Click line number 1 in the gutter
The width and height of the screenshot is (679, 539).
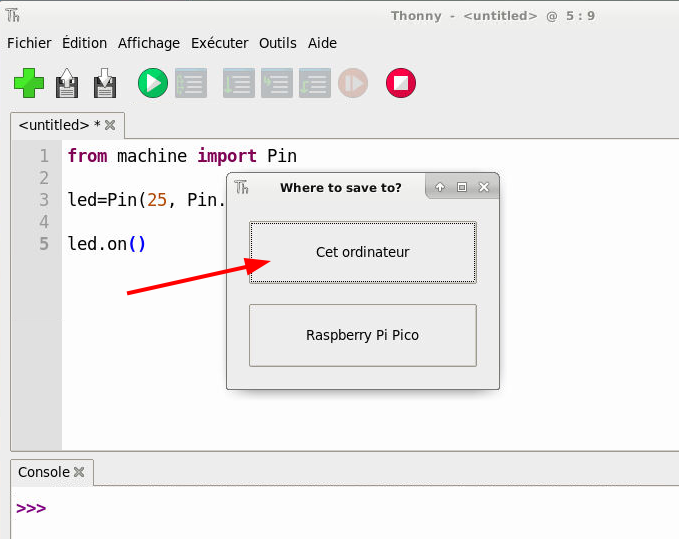tap(44, 155)
